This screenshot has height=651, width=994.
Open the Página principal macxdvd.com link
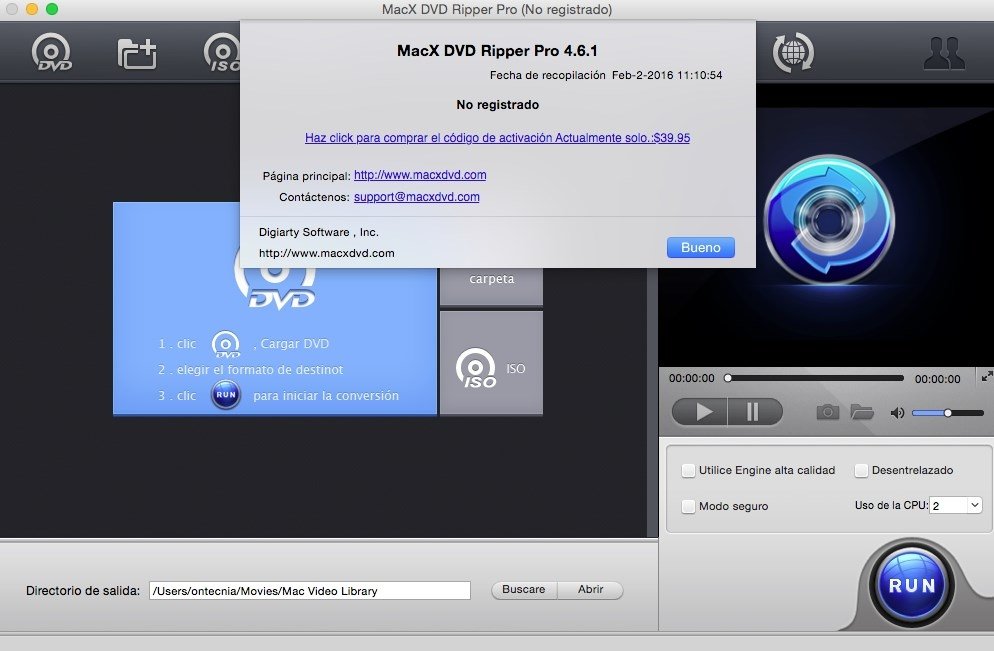[420, 175]
